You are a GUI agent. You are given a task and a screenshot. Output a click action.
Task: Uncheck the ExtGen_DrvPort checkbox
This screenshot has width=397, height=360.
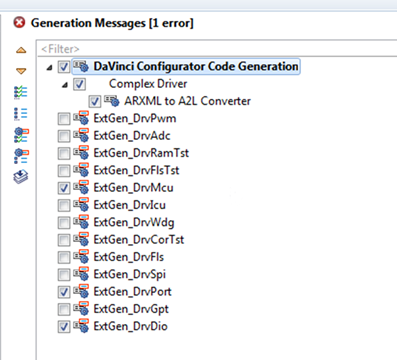pyautogui.click(x=64, y=292)
